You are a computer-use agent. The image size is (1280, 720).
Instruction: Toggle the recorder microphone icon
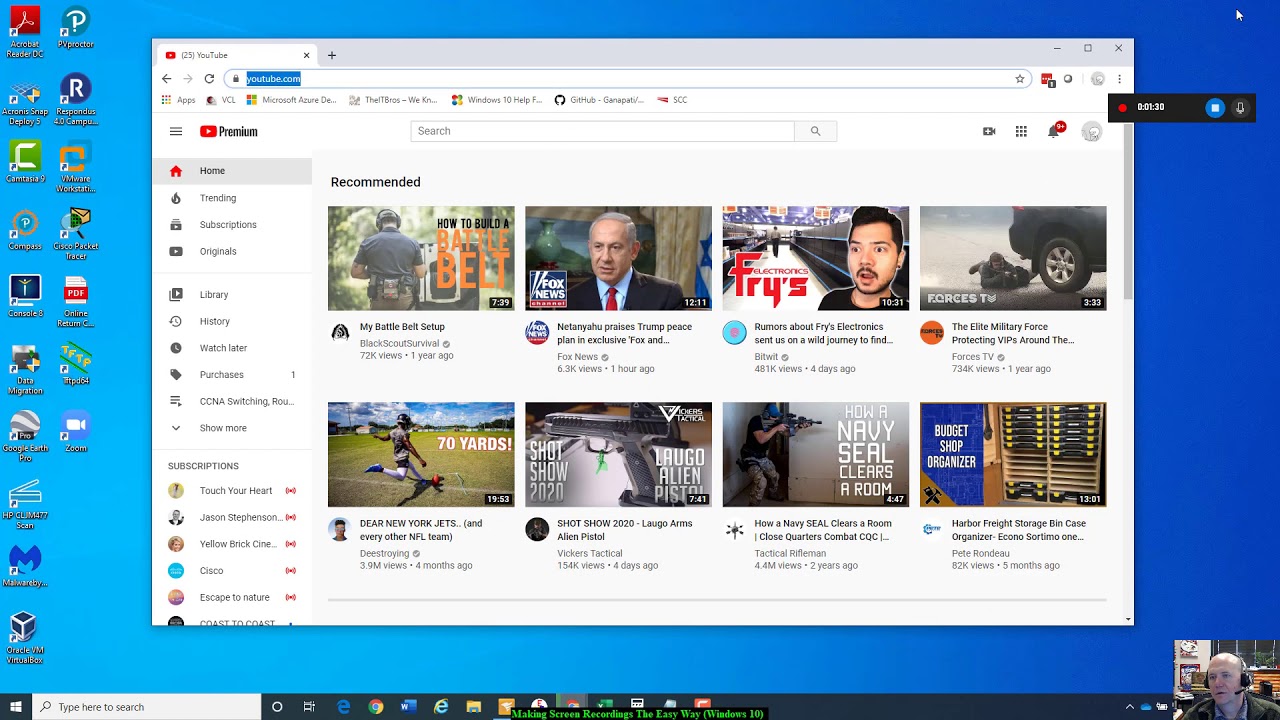tap(1240, 107)
